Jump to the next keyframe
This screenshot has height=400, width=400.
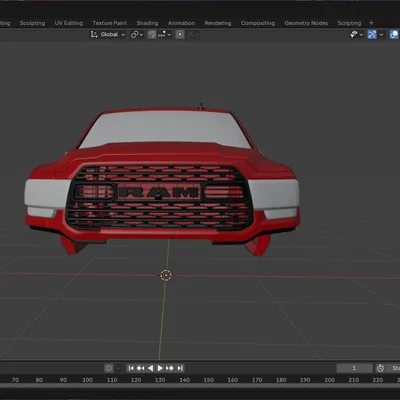pos(170,368)
